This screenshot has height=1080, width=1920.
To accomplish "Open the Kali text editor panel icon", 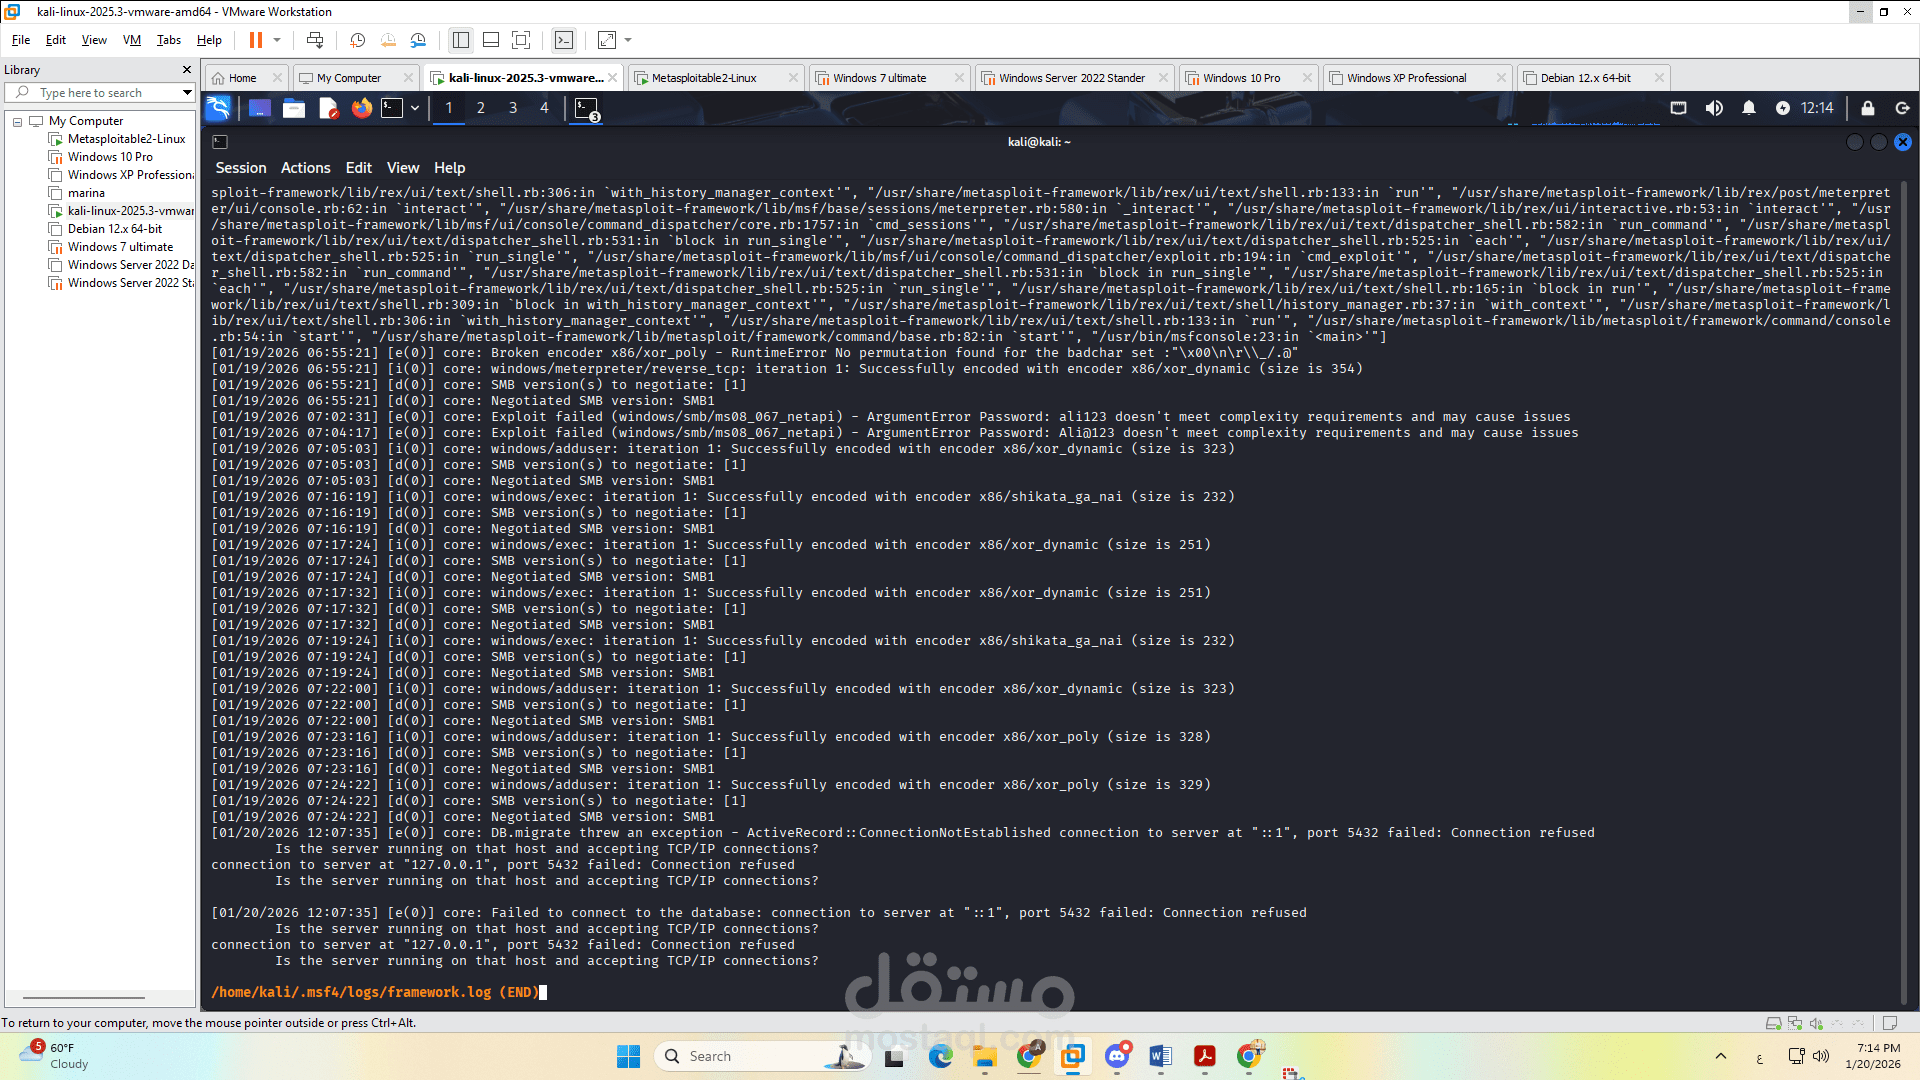I will 328,108.
